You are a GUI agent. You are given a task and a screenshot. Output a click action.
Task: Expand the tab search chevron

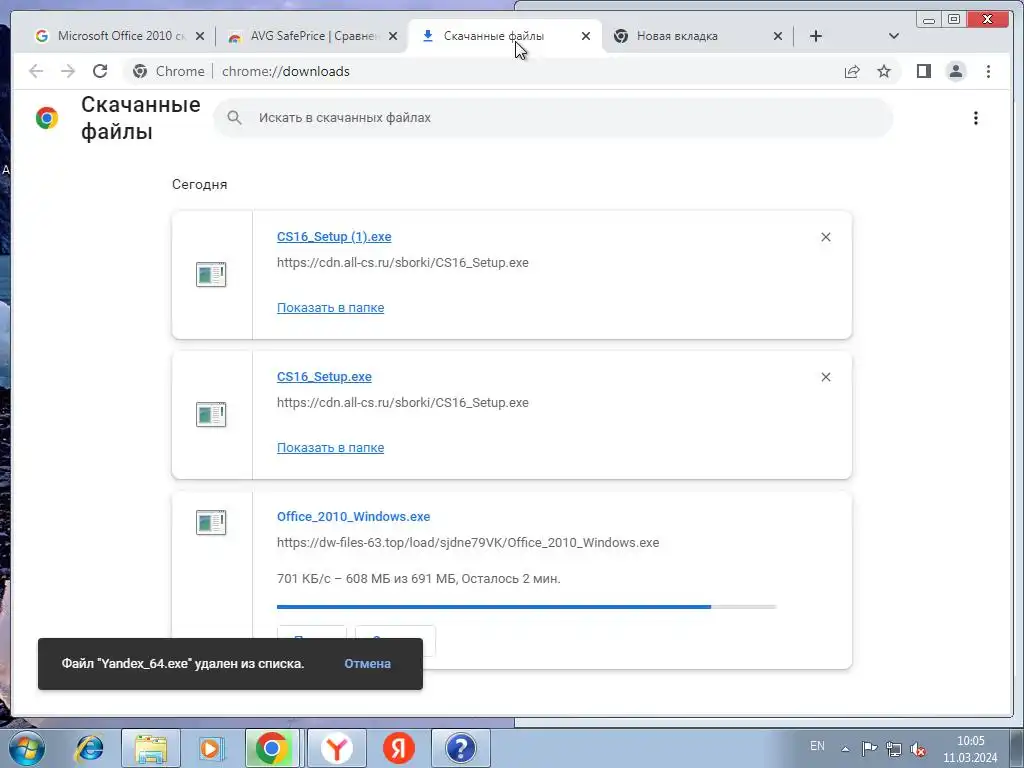pos(893,37)
